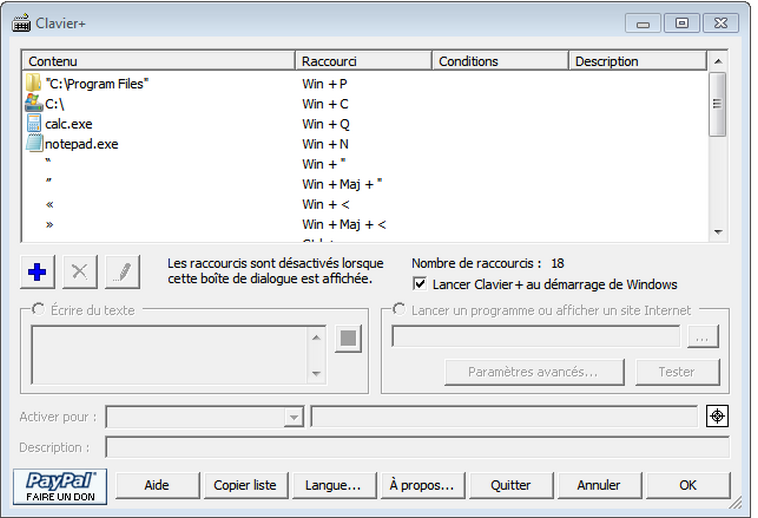Click the browse "..." program button

[702, 338]
